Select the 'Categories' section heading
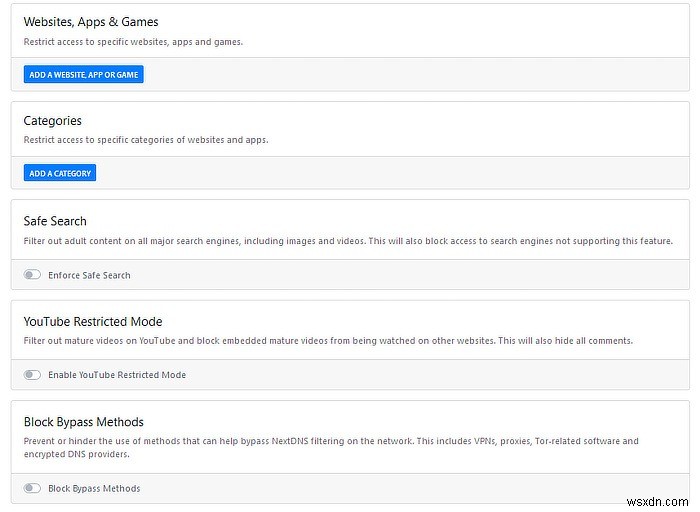This screenshot has width=700, height=512. click(x=53, y=121)
